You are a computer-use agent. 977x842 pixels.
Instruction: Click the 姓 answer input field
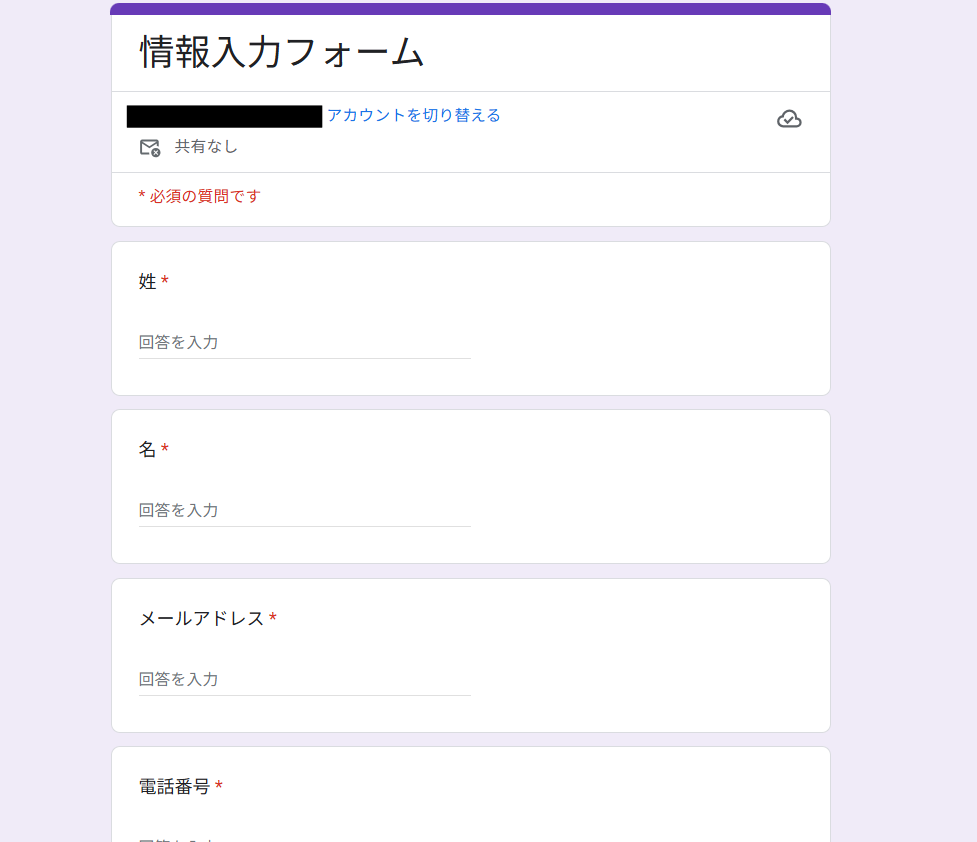[x=305, y=343]
